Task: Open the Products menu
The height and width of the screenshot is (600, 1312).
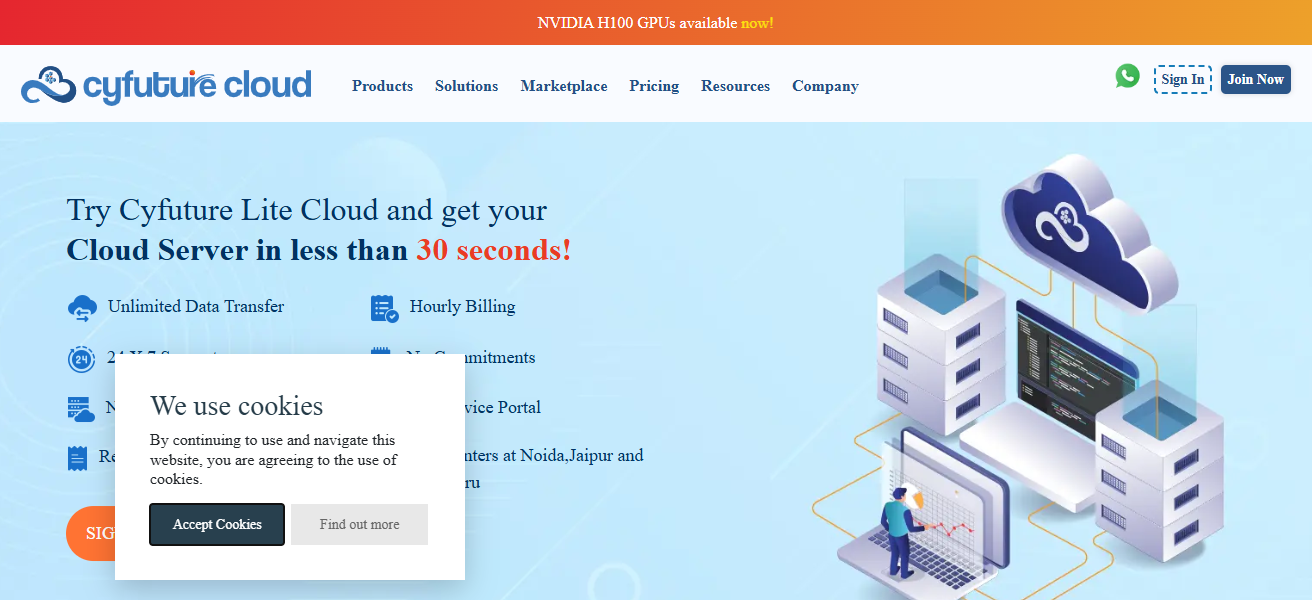Action: (382, 86)
